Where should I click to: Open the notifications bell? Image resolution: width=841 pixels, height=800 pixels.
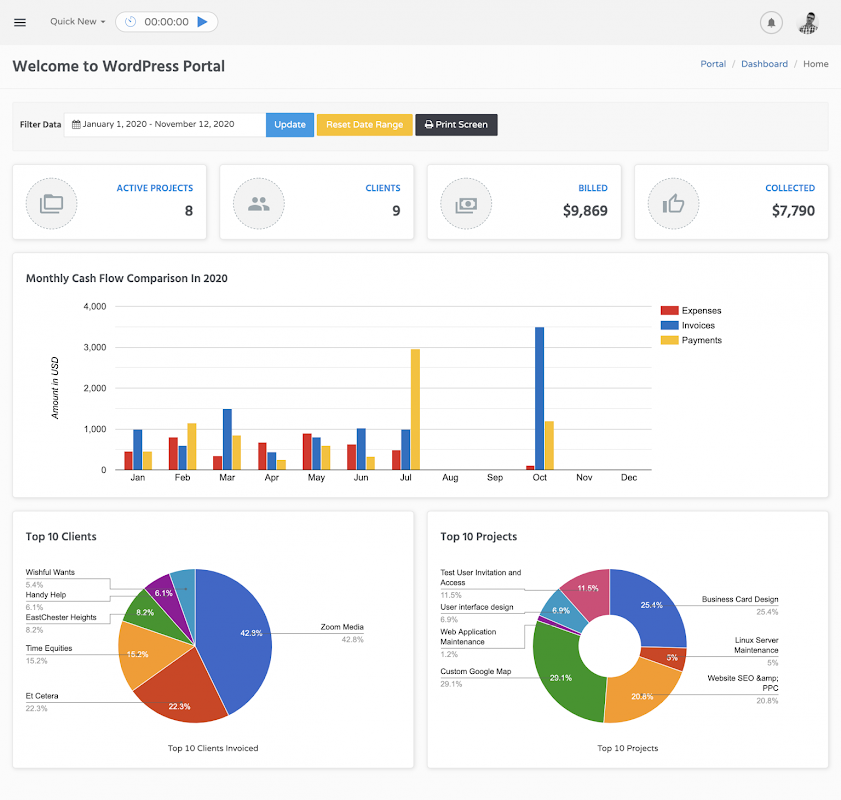(771, 23)
